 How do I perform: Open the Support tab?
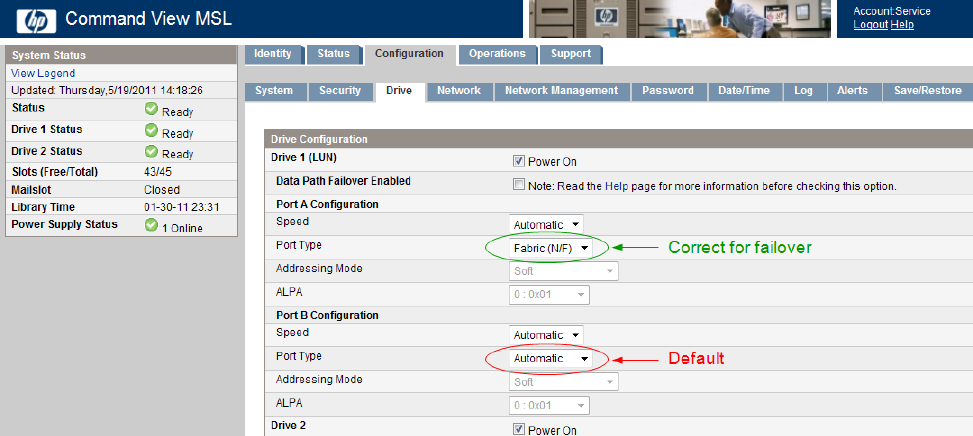pos(571,54)
